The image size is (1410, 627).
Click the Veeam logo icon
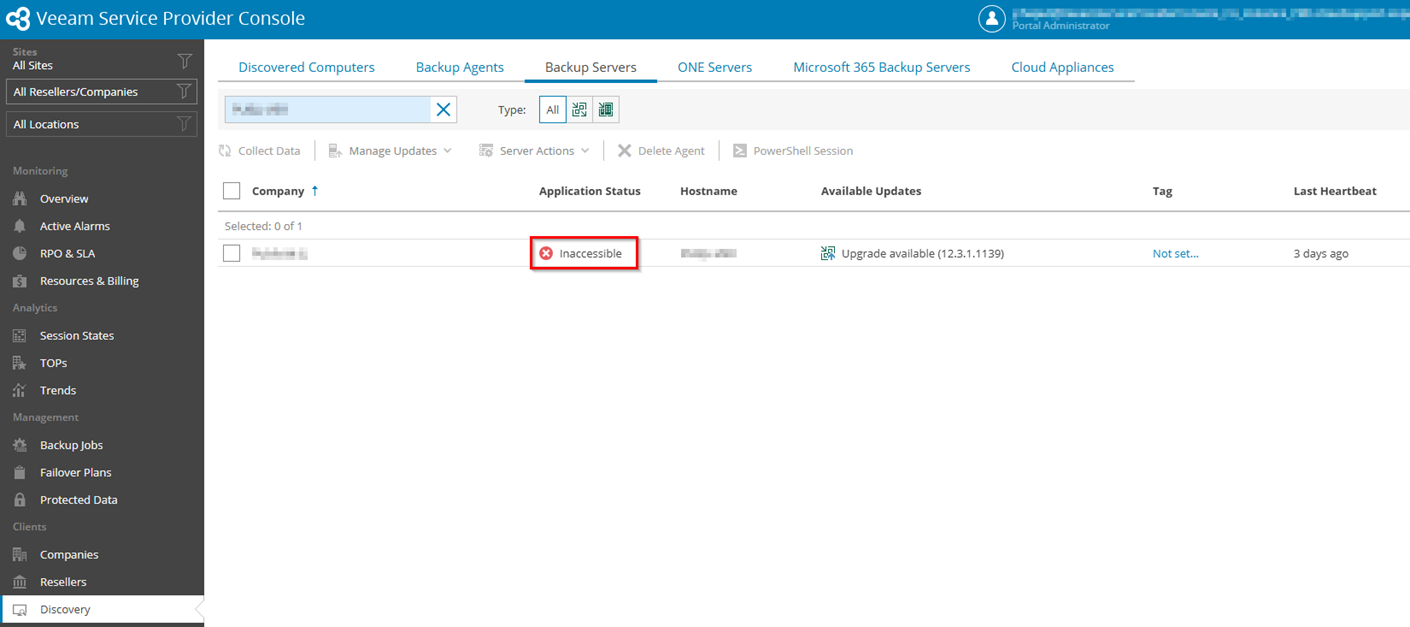18,18
